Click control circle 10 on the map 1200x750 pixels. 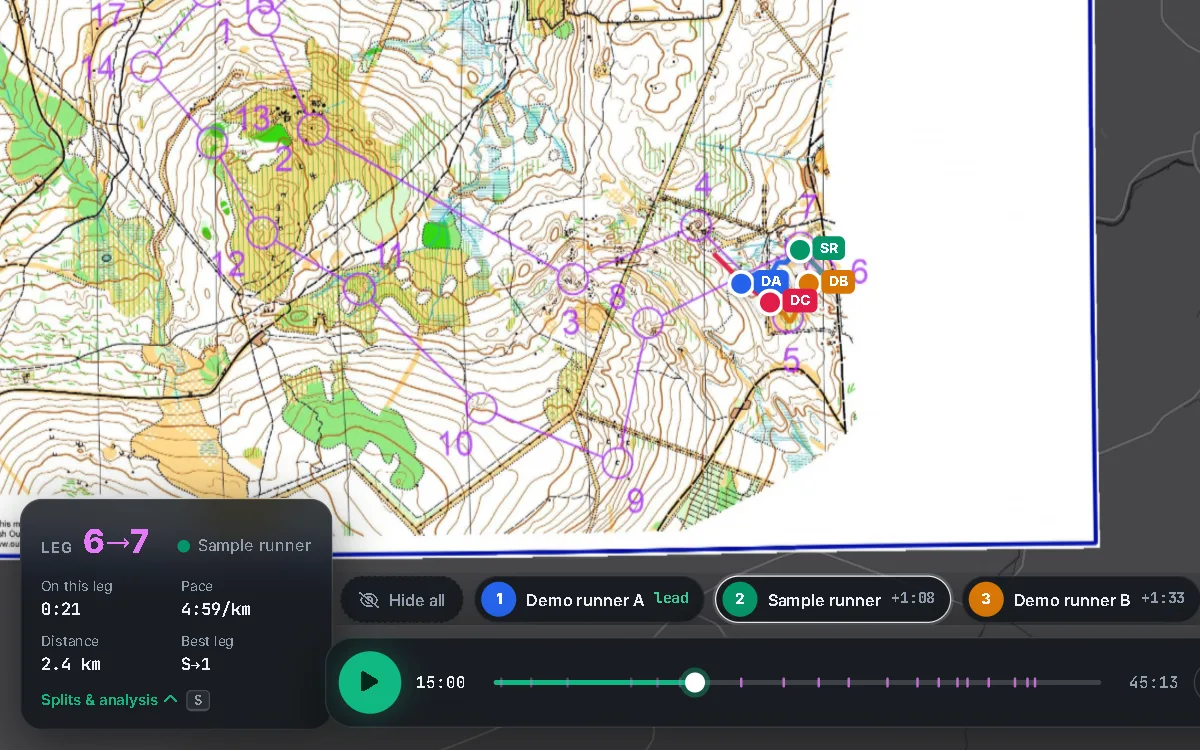tap(482, 408)
